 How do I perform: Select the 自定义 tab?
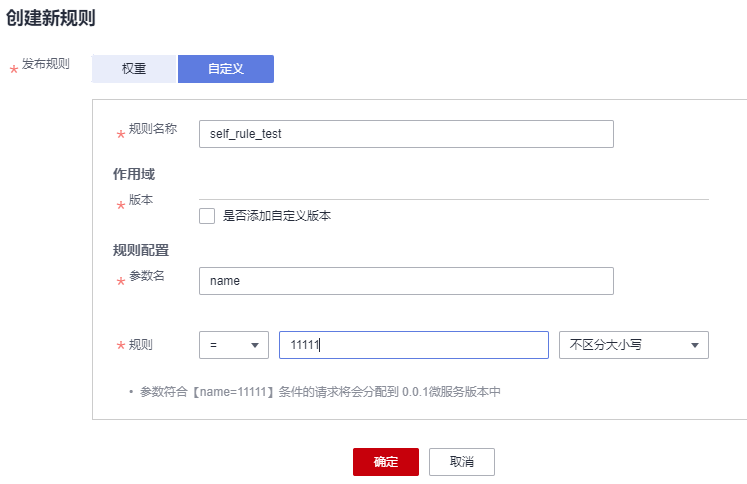(225, 69)
